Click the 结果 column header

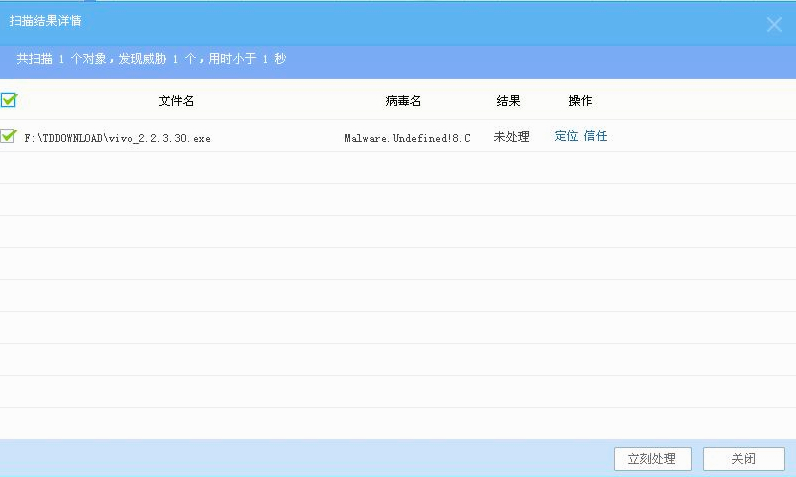tap(508, 101)
